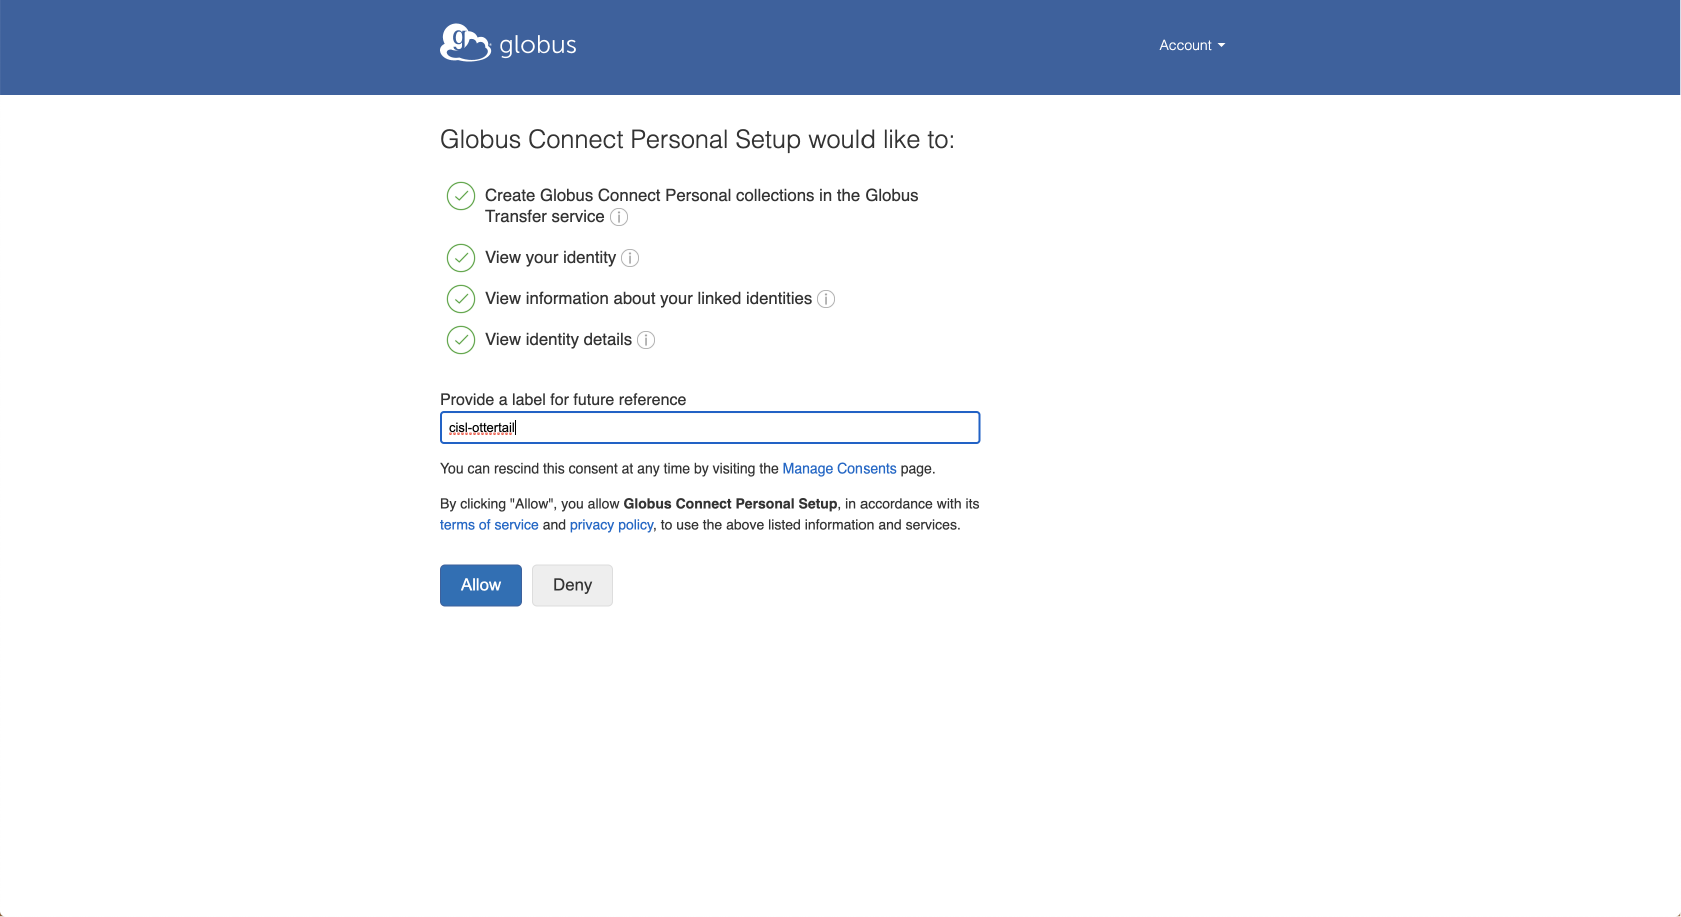The image size is (1681, 917).
Task: Open info icon for linked identities
Action: 826,299
